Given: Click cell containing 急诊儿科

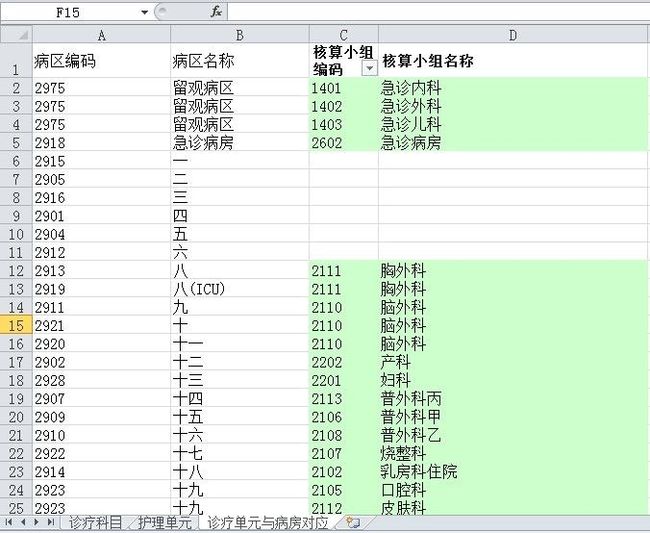Looking at the screenshot, I should (x=513, y=124).
